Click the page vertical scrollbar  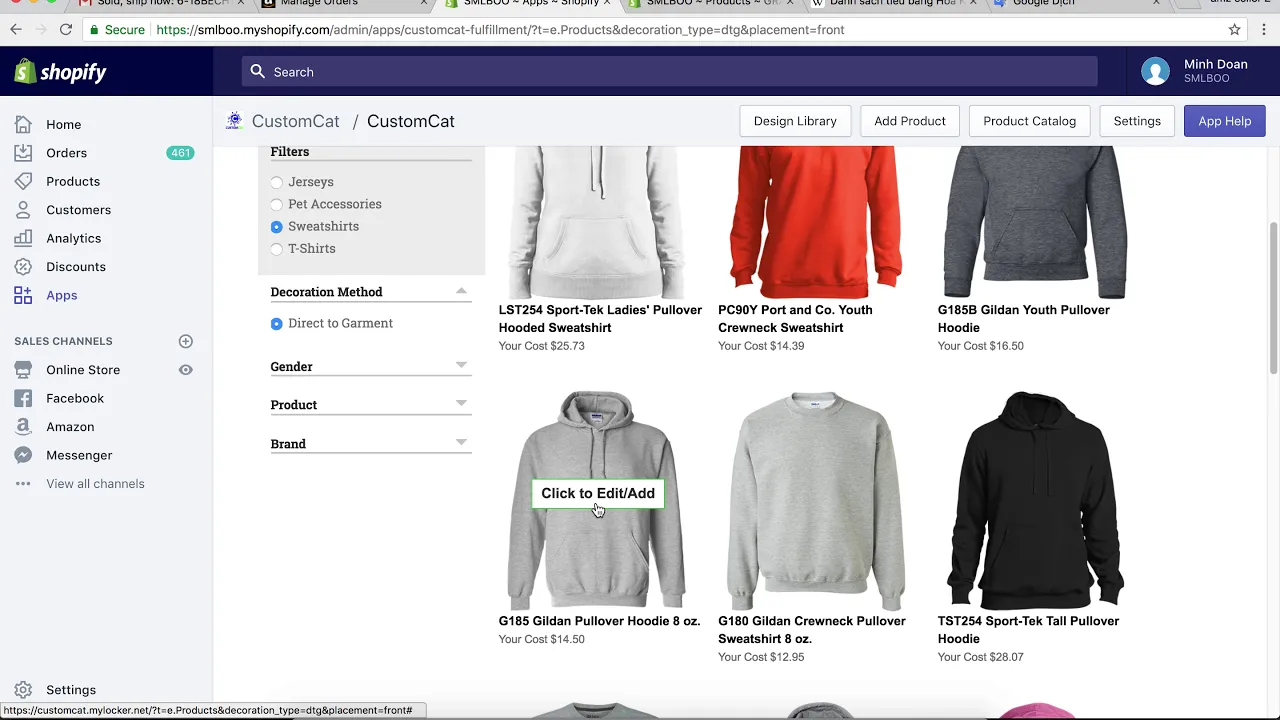[1273, 300]
